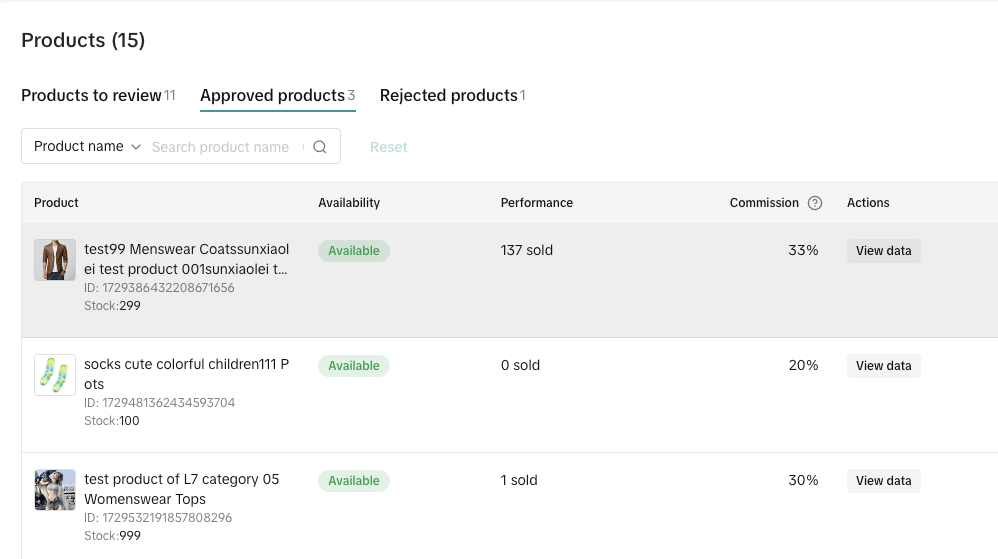Open the colorful socks product thumbnail
The width and height of the screenshot is (998, 559).
point(55,375)
